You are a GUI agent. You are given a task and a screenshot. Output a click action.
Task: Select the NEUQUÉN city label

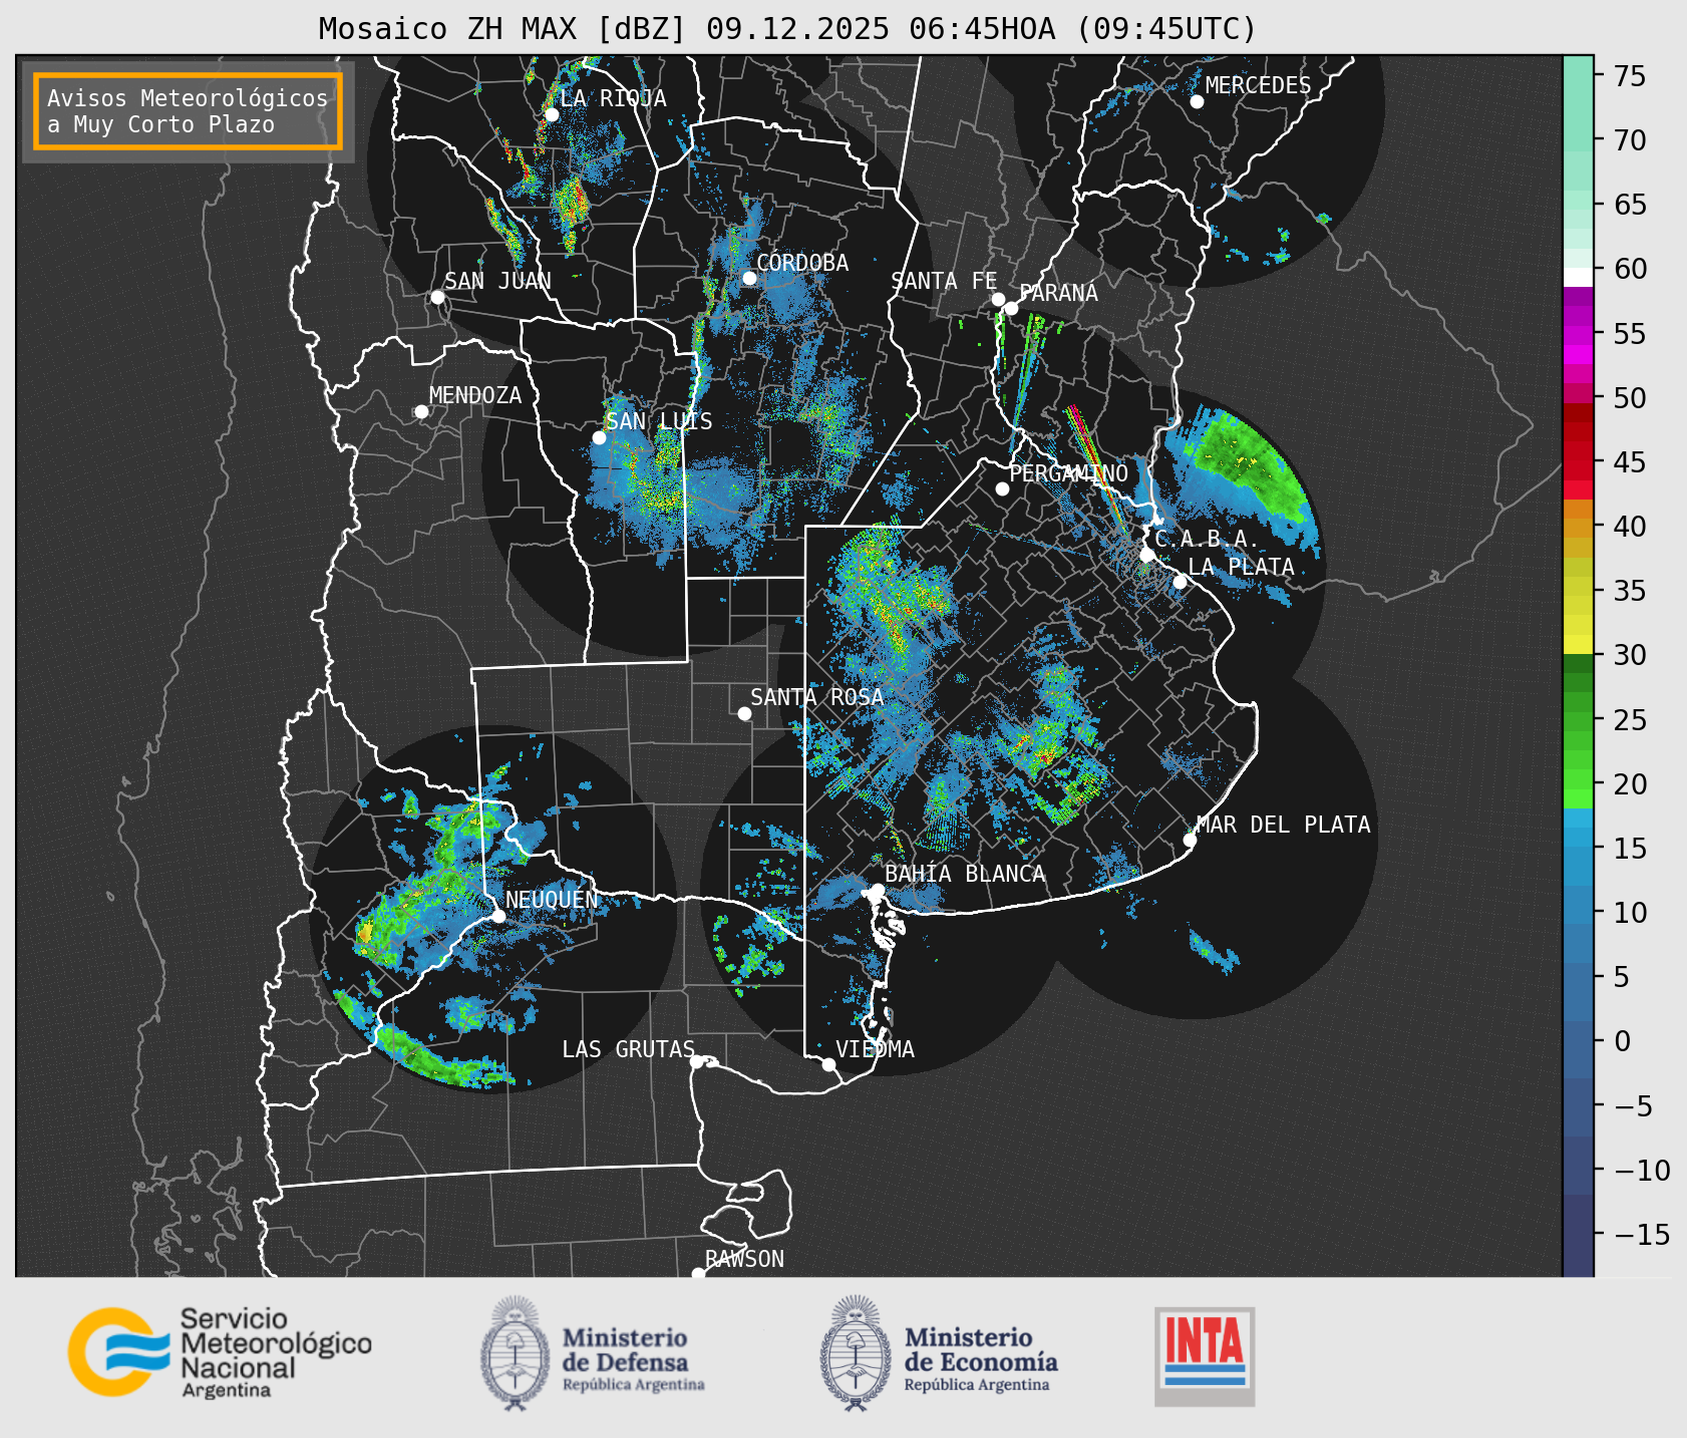(x=551, y=900)
